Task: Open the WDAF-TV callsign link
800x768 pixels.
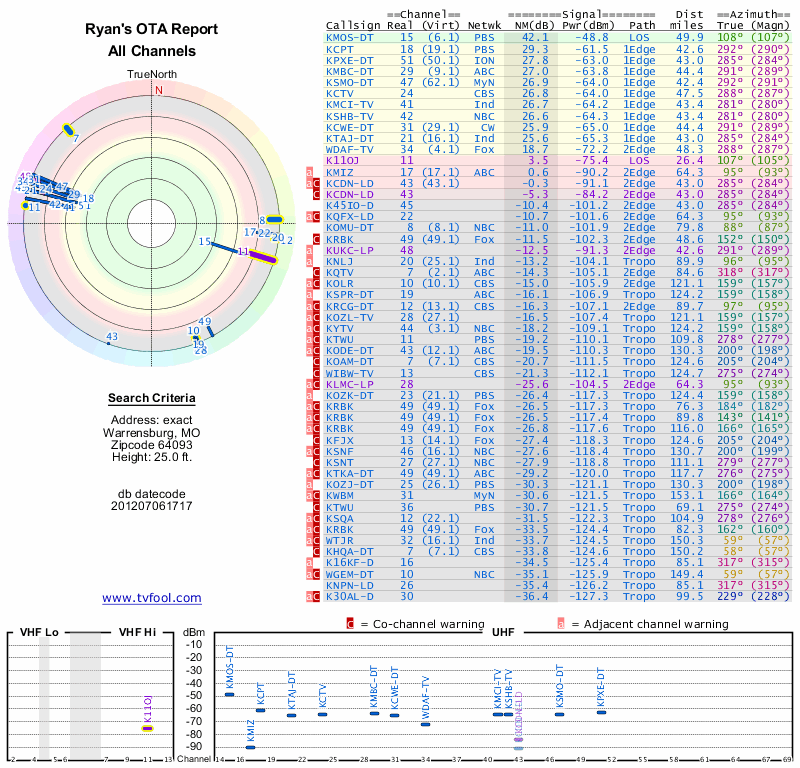Action: (349, 150)
